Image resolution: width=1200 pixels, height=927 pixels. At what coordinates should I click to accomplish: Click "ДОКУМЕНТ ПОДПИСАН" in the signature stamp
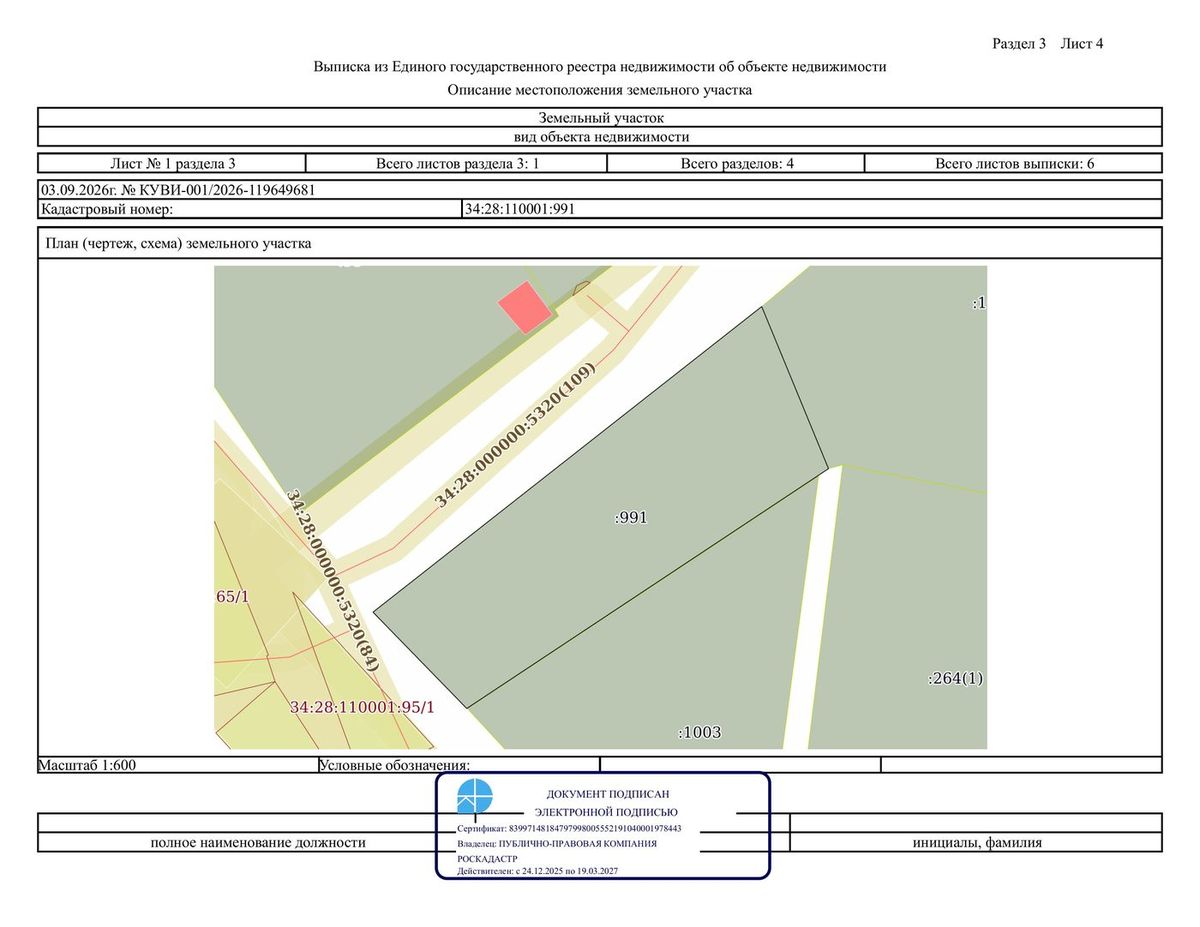[608, 794]
